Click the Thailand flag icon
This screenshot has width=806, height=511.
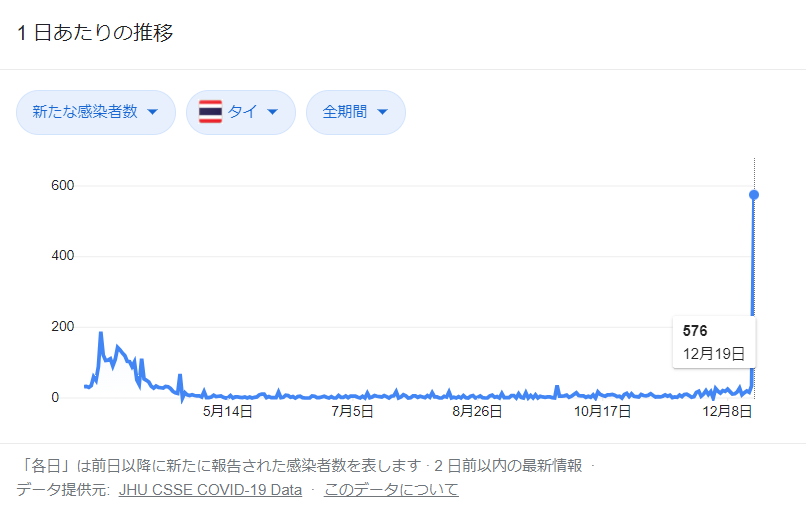click(x=210, y=112)
